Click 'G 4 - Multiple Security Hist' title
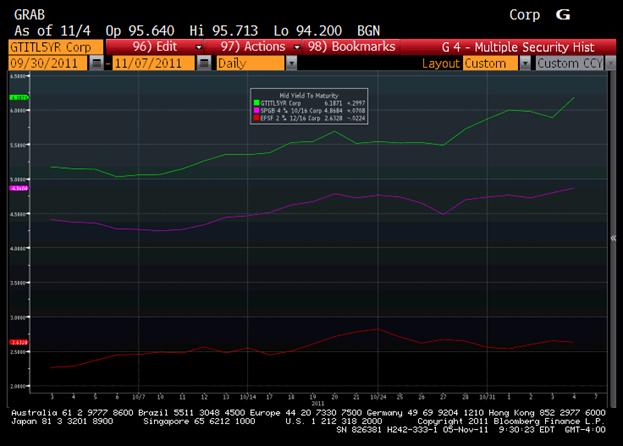 coord(518,47)
